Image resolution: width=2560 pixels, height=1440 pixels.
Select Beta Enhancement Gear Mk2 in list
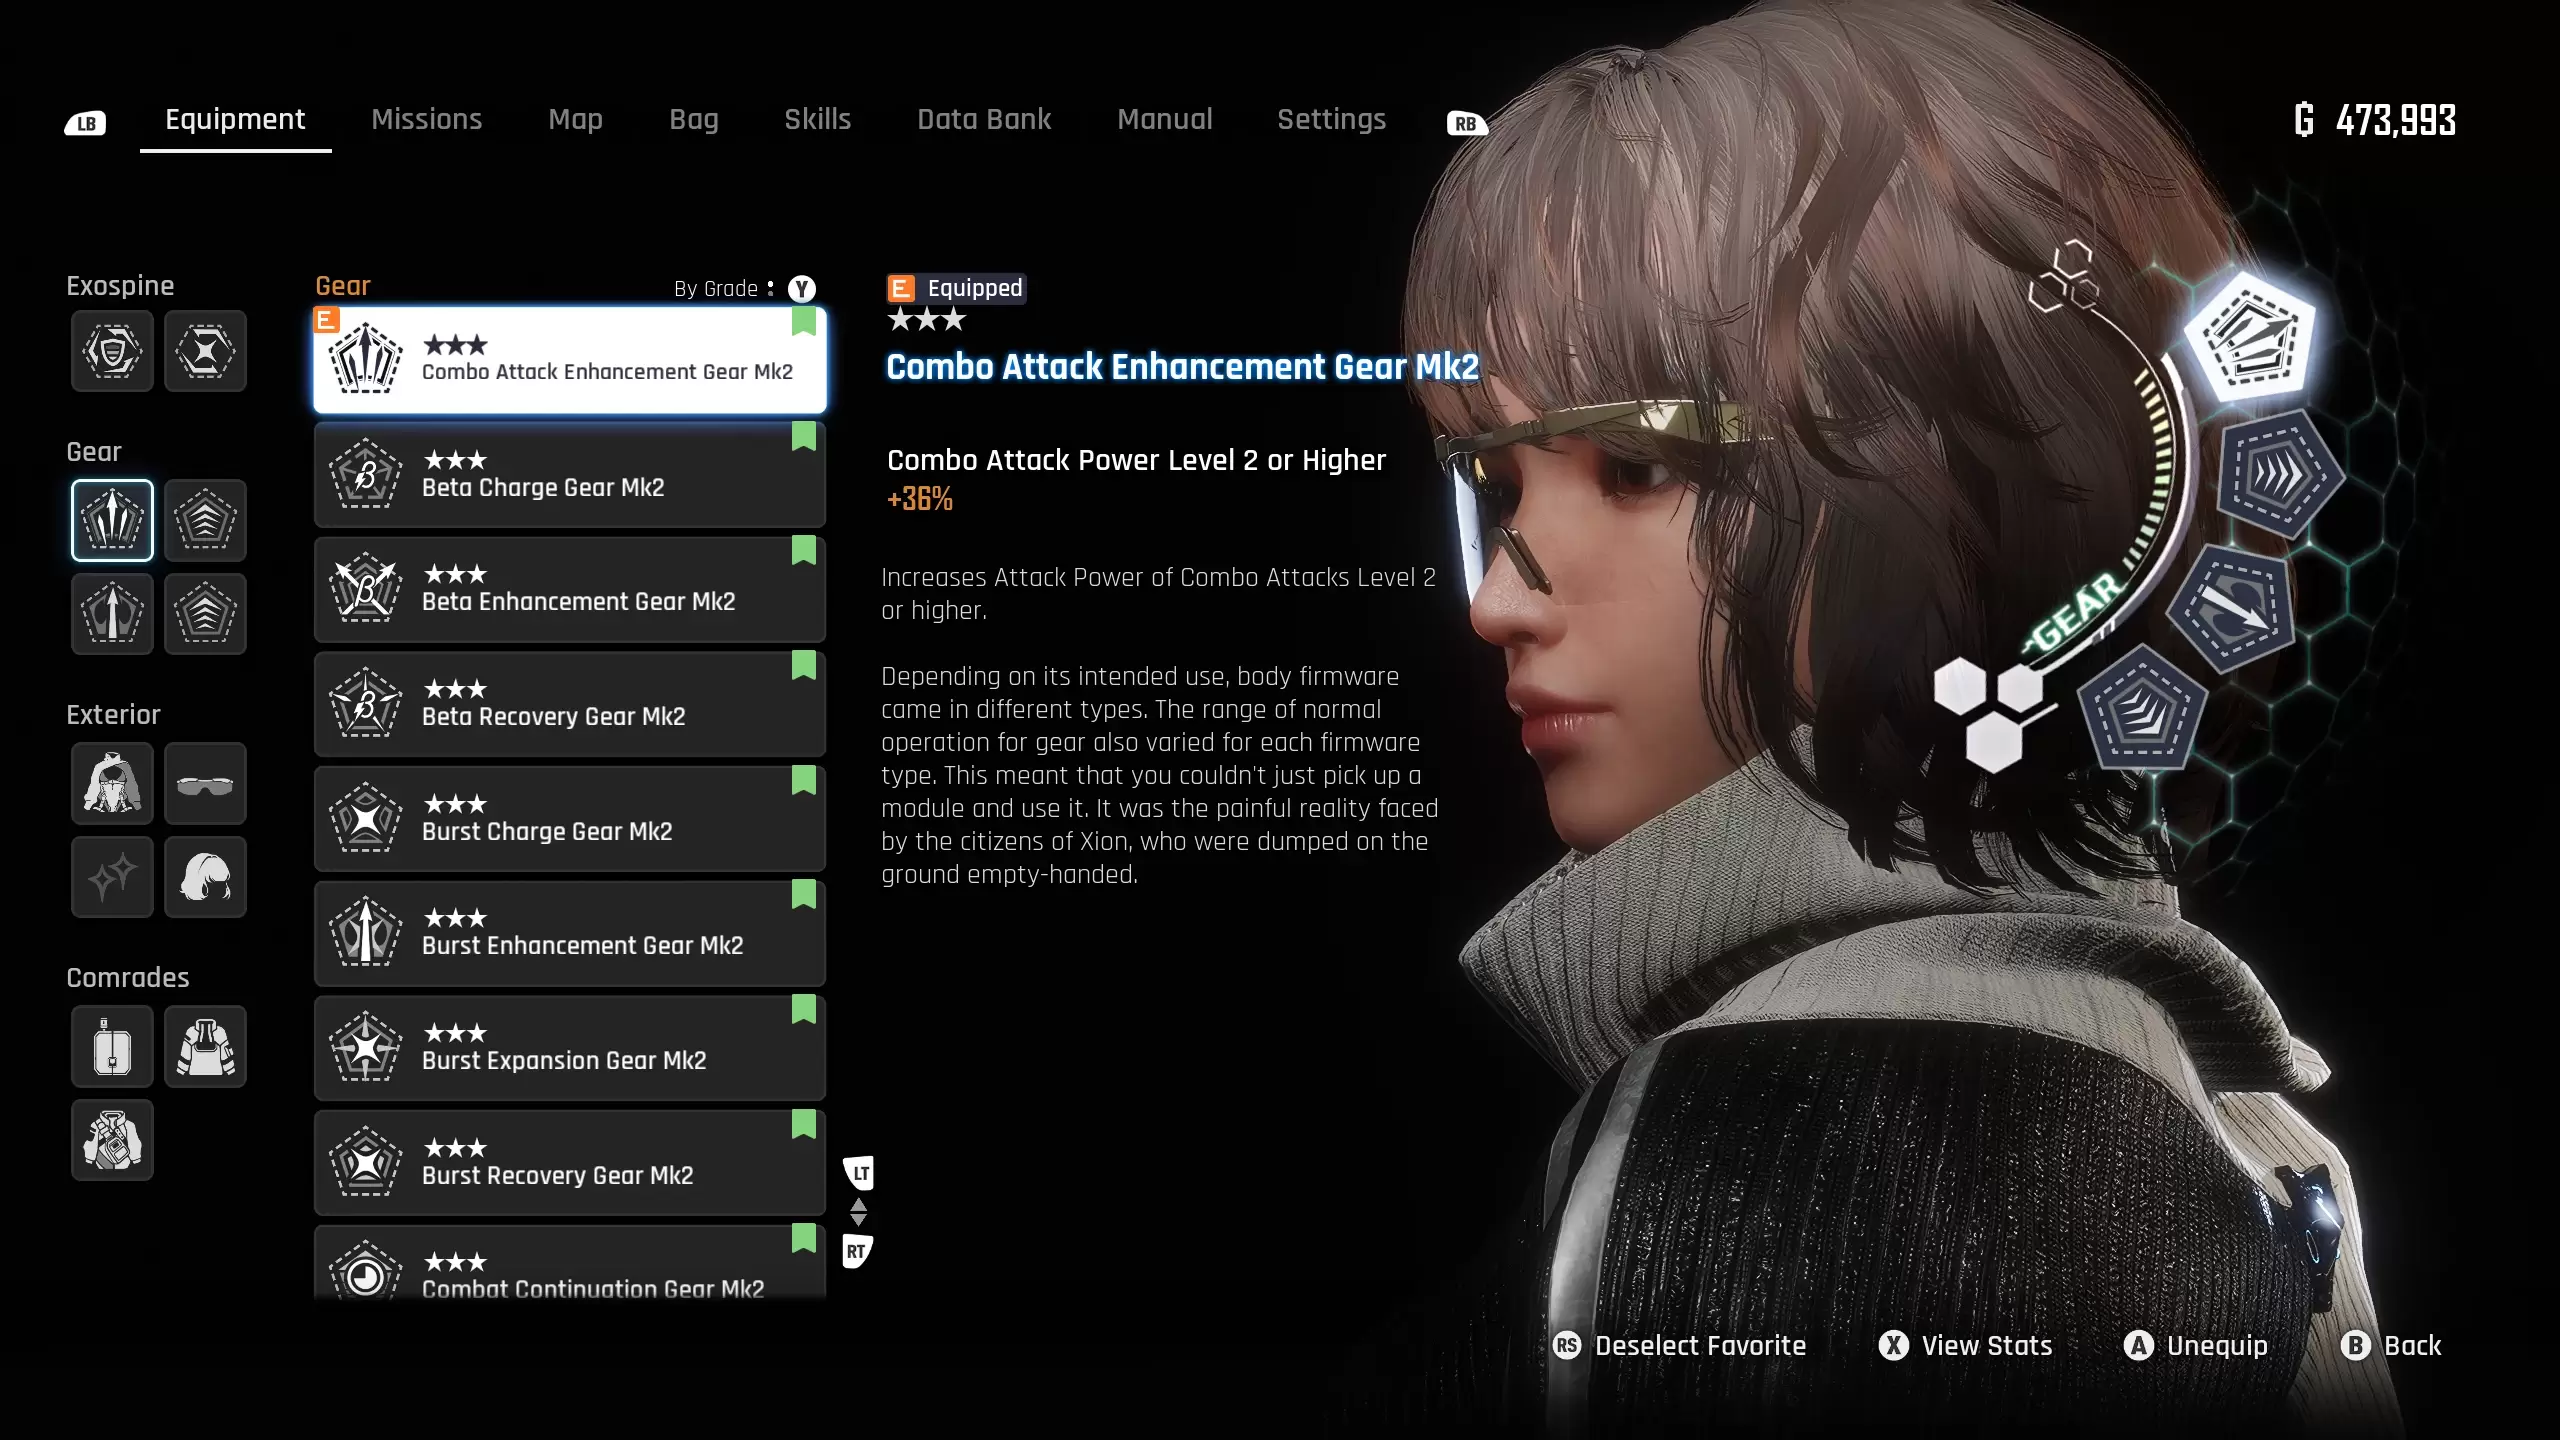point(570,589)
